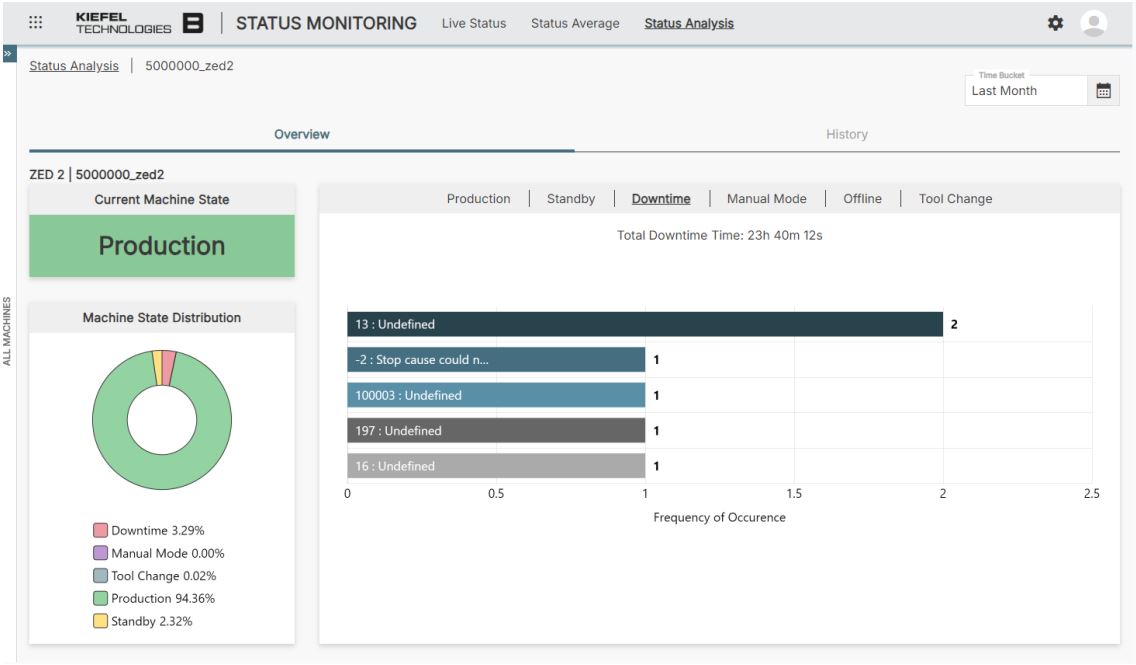The image size is (1136, 665).
Task: Switch to the Overview tab
Action: click(301, 135)
